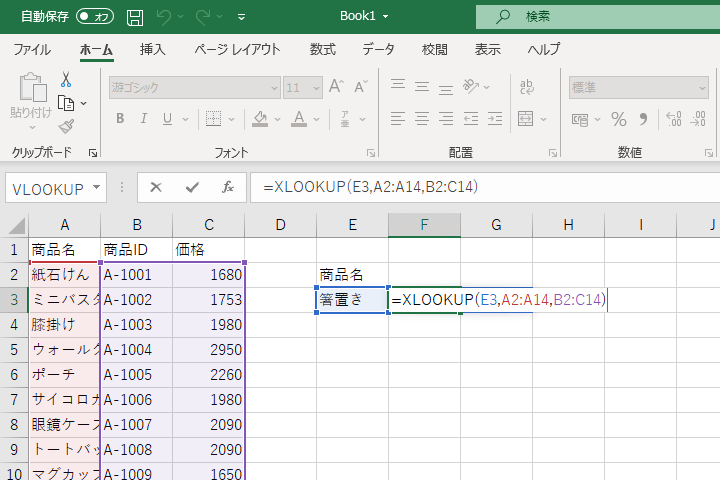Viewport: 720px width, 480px height.
Task: Open the ヘルプ tab
Action: click(544, 49)
